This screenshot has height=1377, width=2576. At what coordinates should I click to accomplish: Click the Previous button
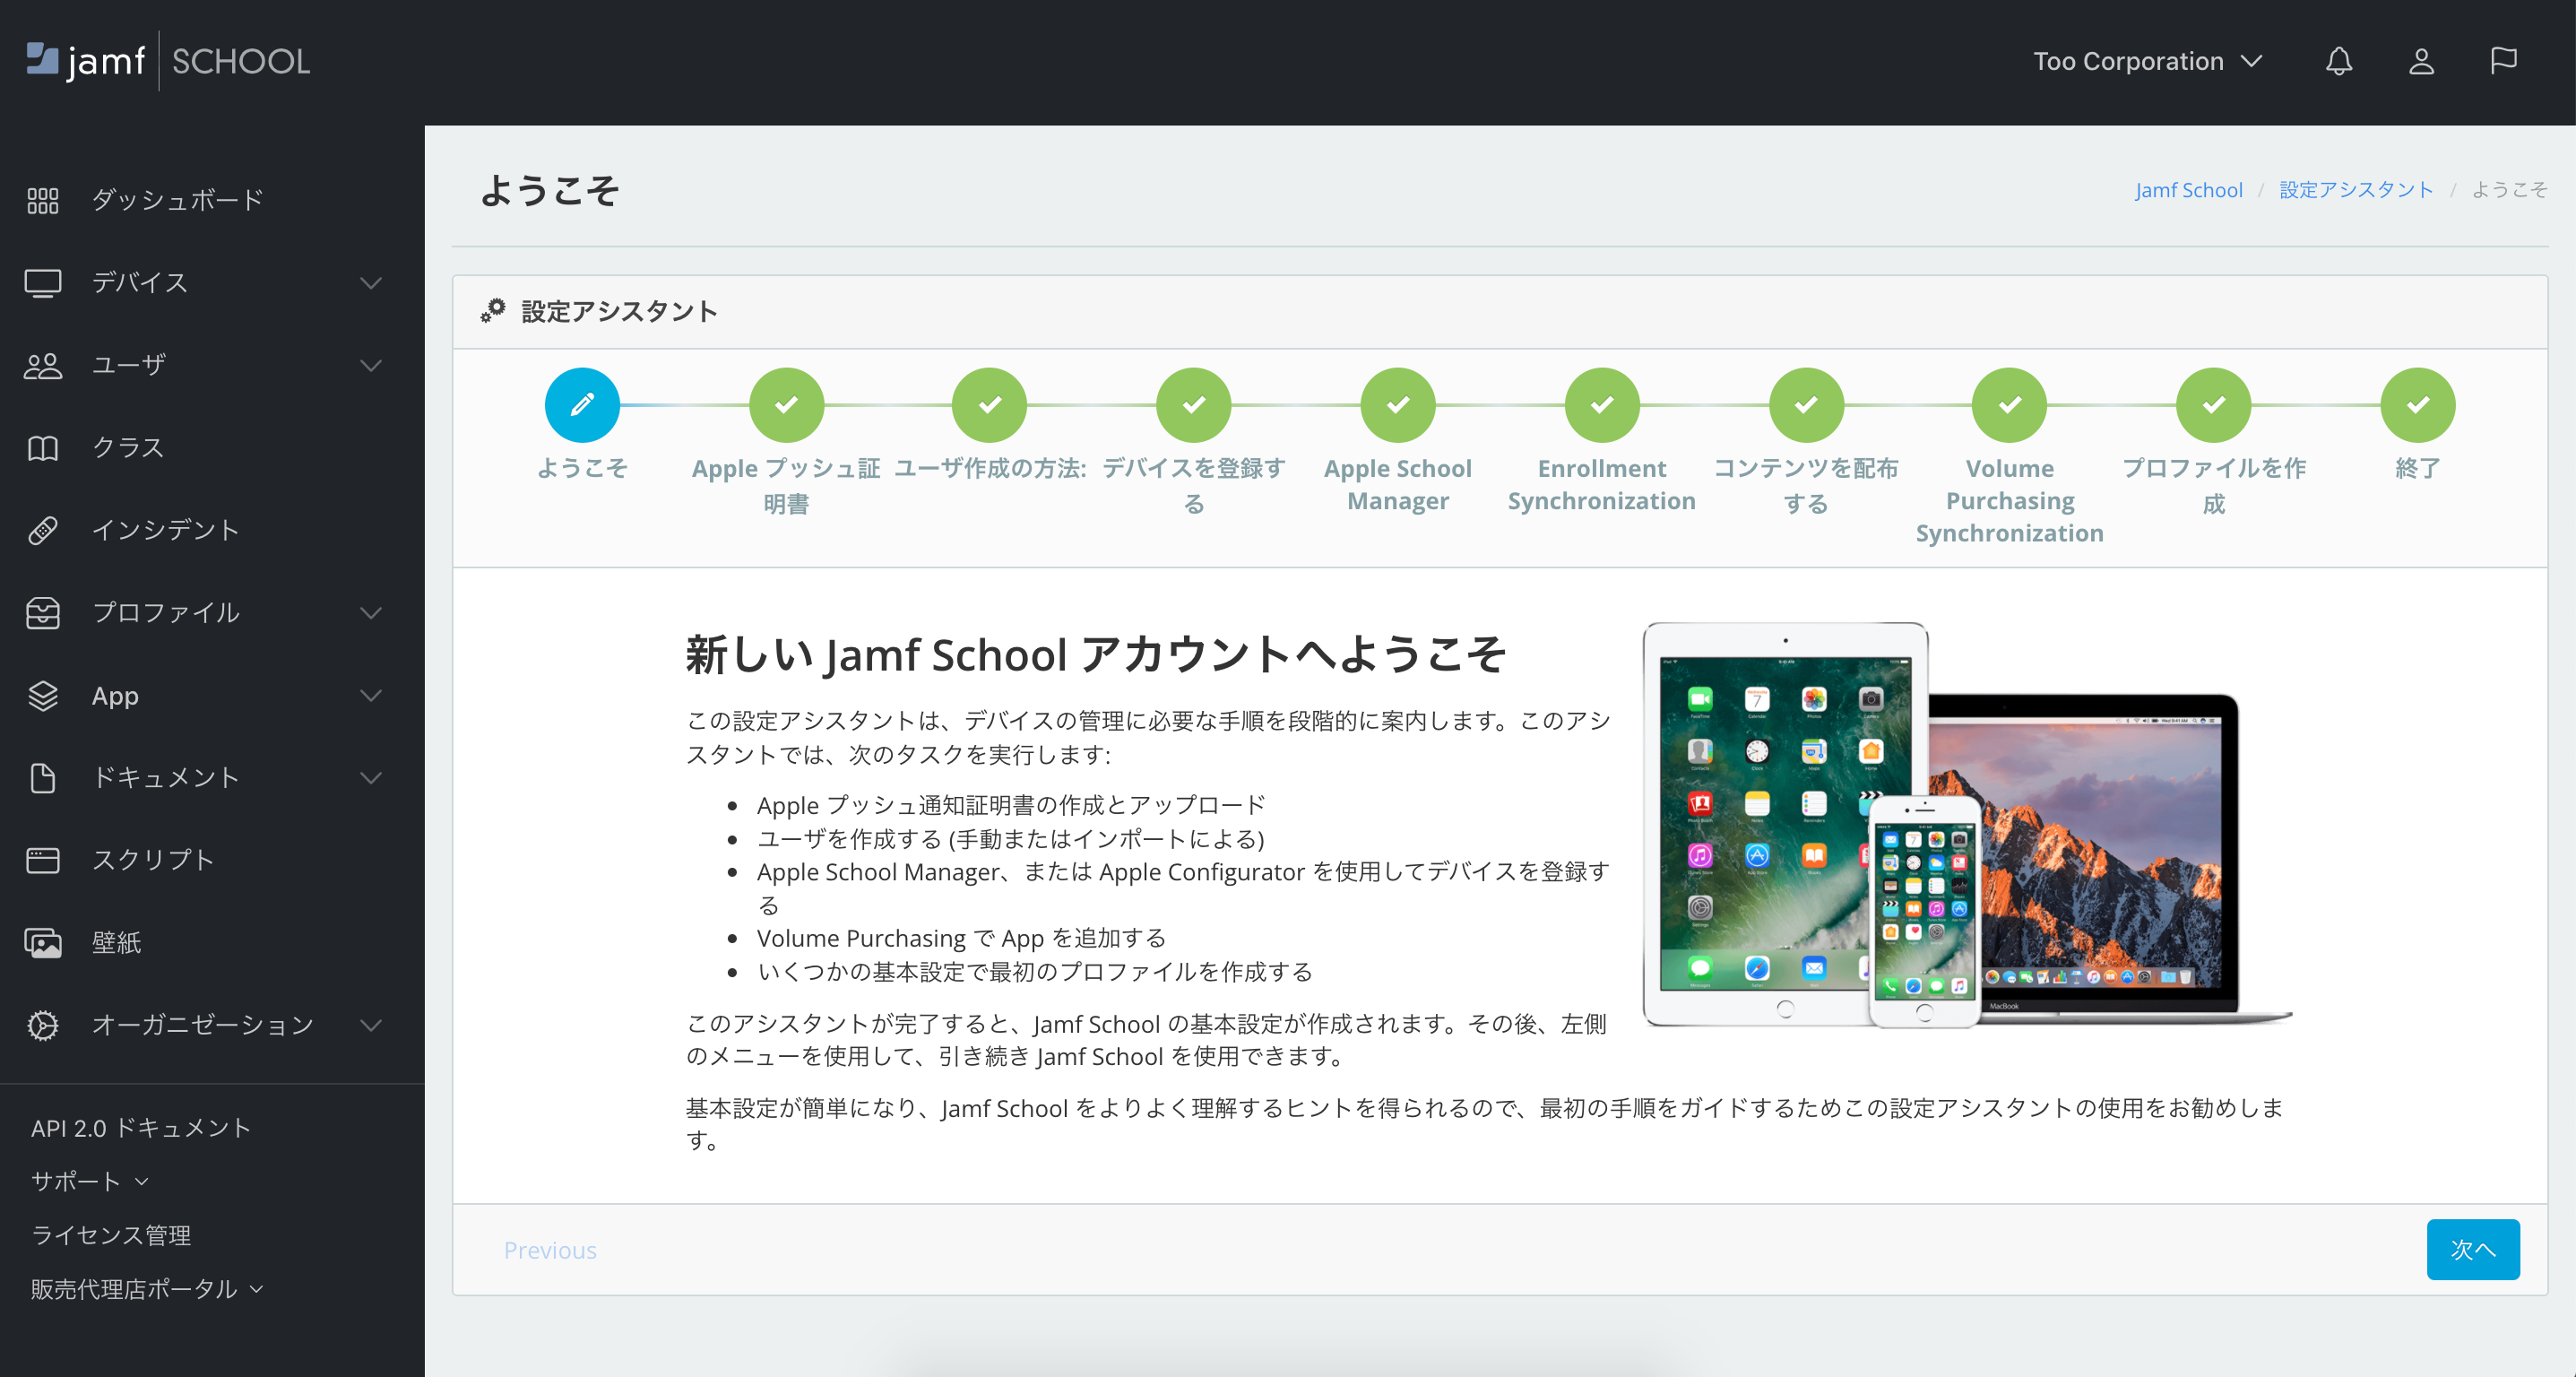tap(550, 1250)
